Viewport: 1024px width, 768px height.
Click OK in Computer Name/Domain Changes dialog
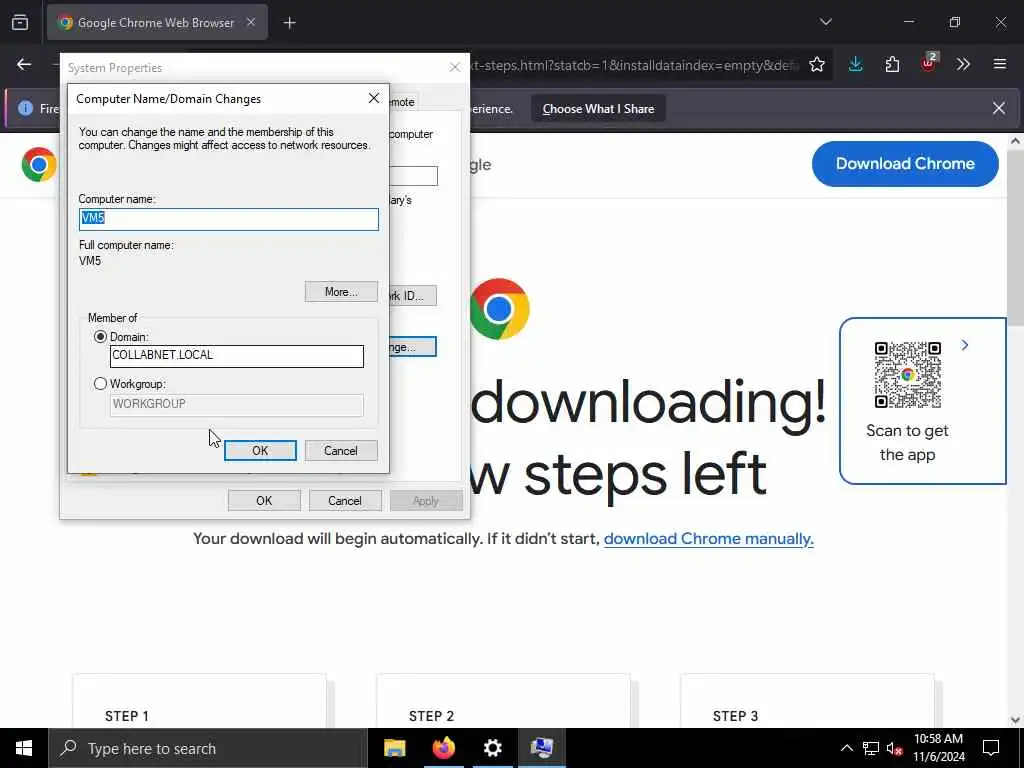[x=260, y=451]
